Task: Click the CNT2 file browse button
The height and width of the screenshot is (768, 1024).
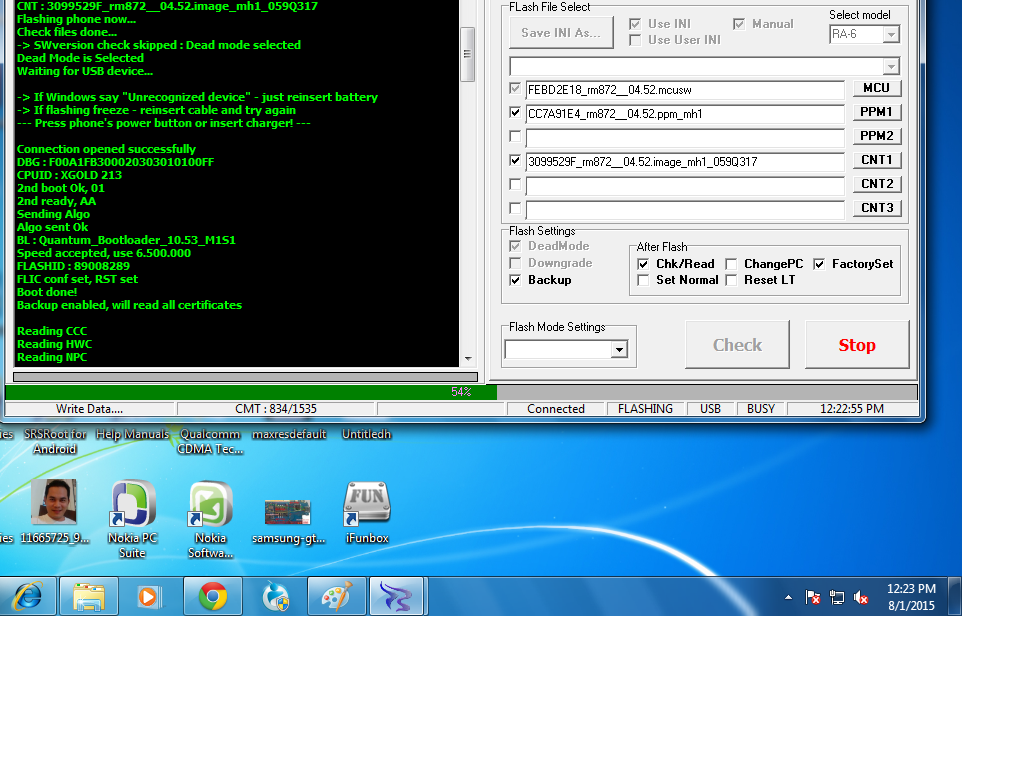Action: (x=876, y=184)
